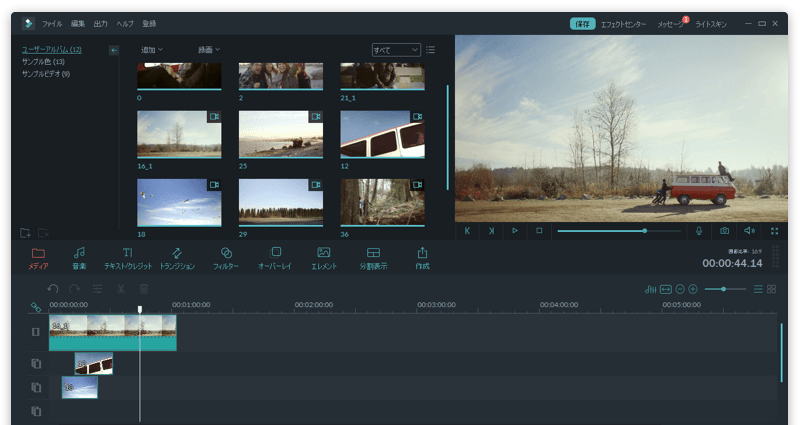The width and height of the screenshot is (800, 425).
Task: Expand the 追加 (Add) dropdown
Action: coord(151,49)
